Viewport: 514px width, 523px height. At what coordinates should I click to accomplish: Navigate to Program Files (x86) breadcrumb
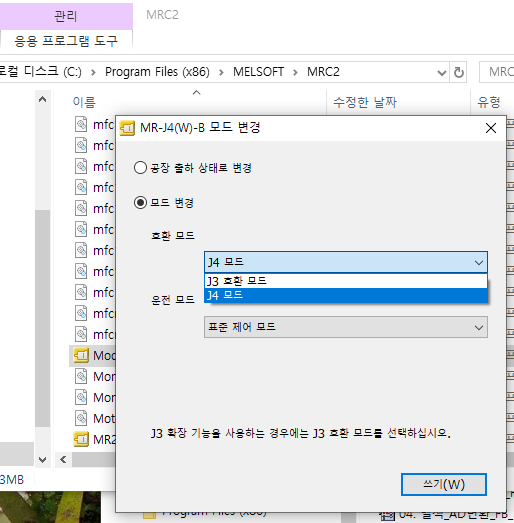[x=157, y=72]
